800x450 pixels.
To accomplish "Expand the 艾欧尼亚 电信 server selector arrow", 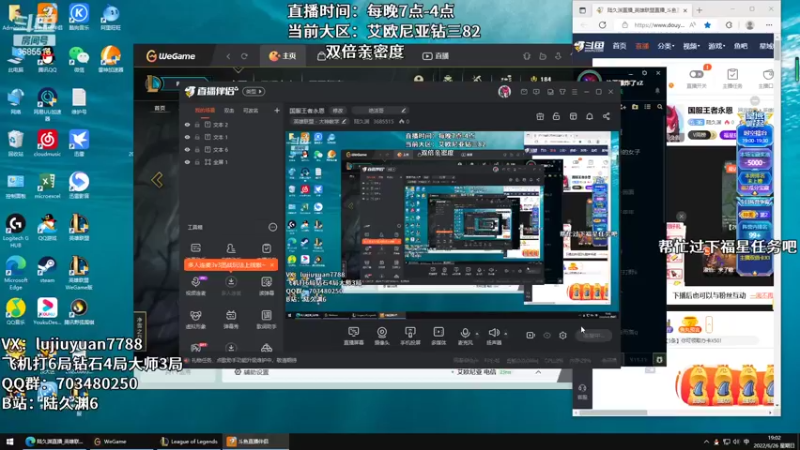I will pos(538,372).
